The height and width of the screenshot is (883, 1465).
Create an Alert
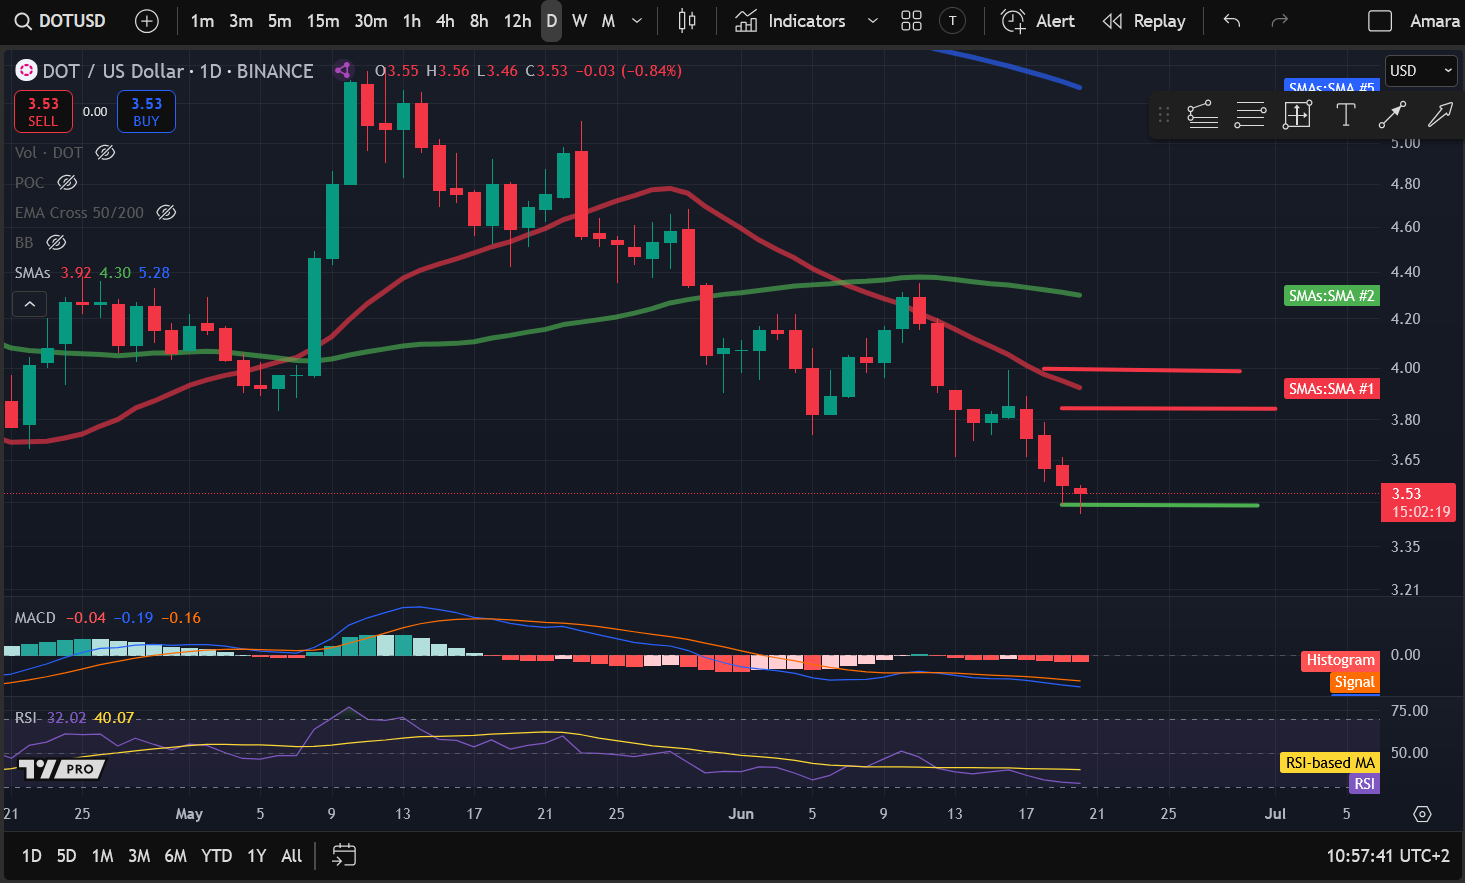tap(1038, 21)
